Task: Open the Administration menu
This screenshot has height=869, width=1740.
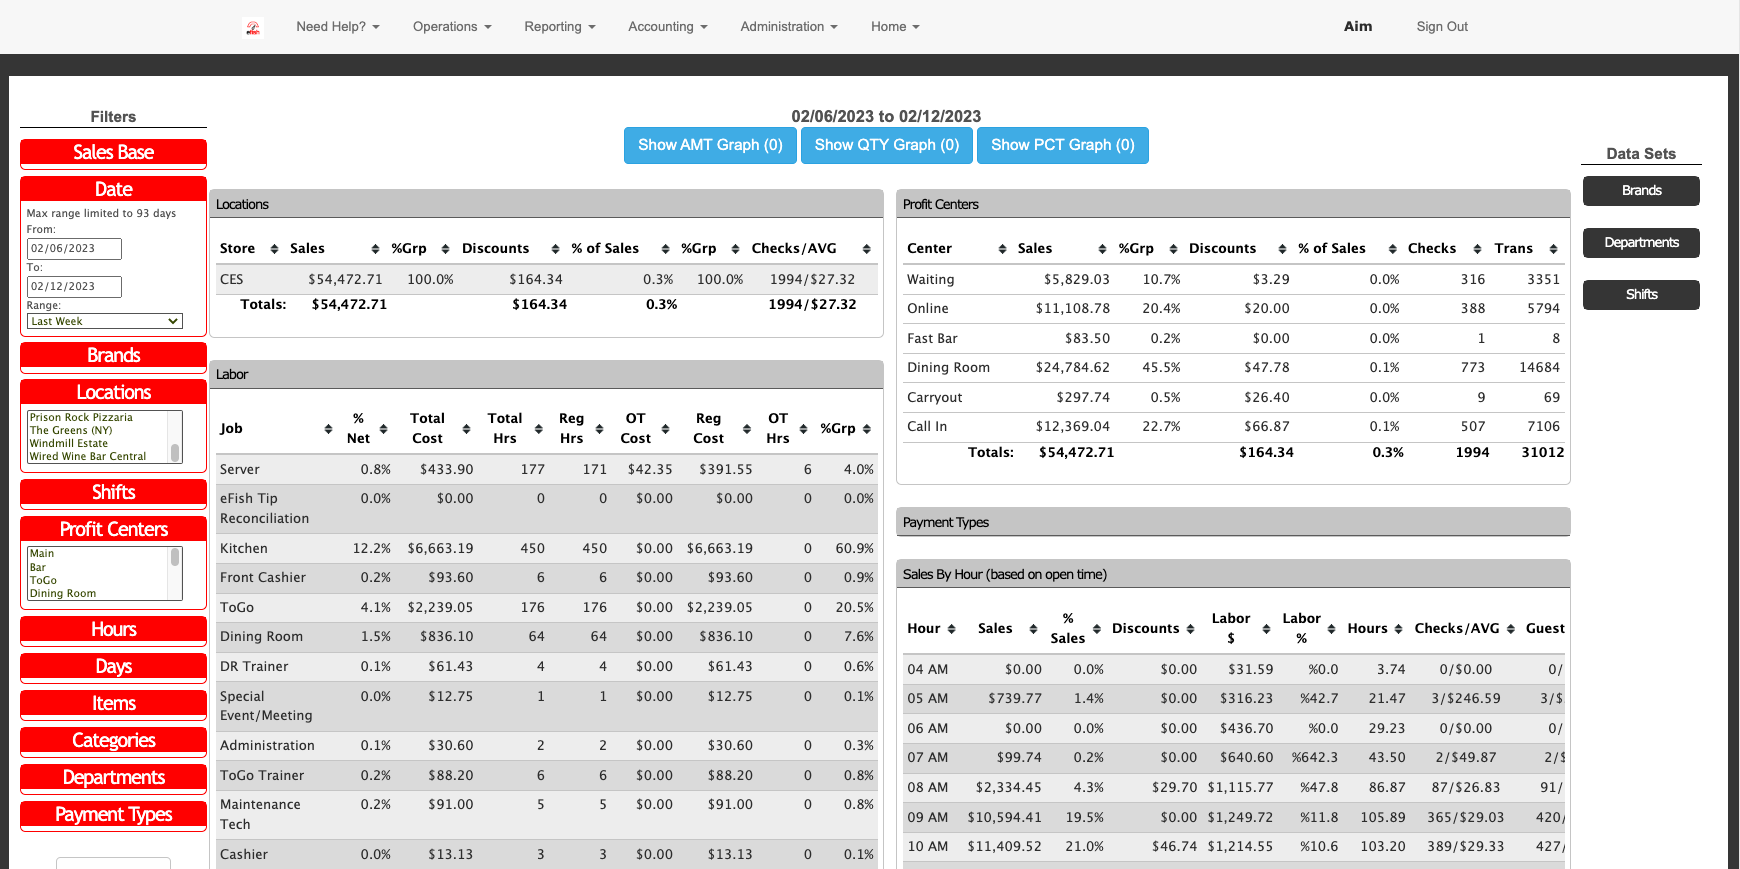Action: click(x=789, y=27)
